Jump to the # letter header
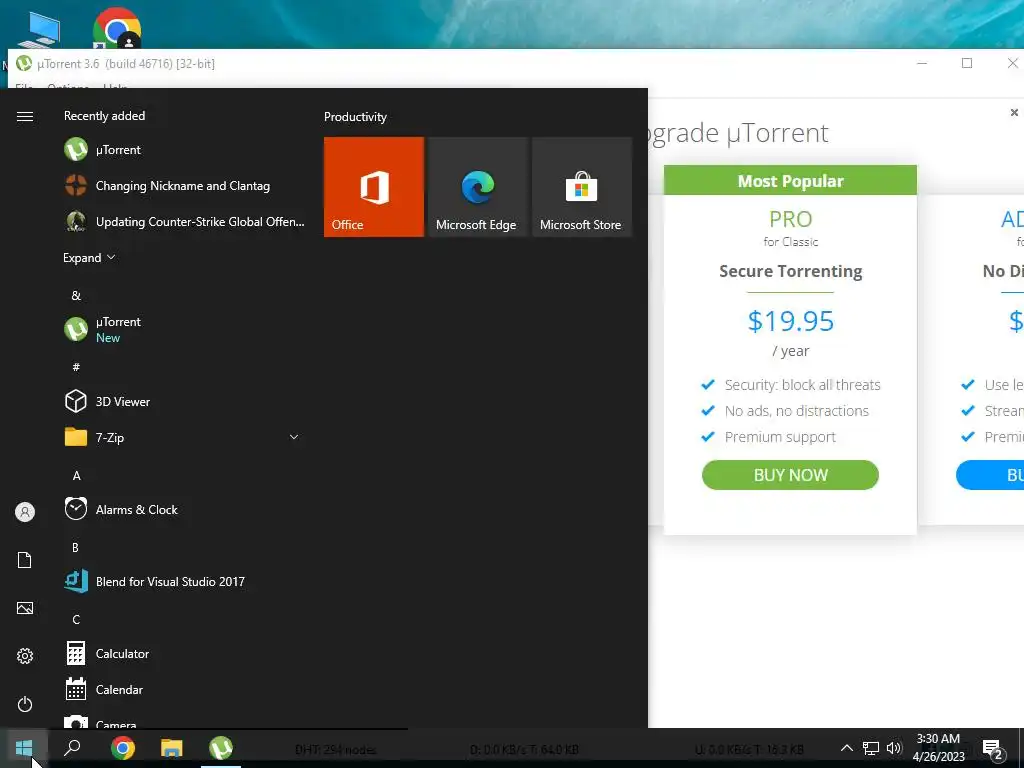The image size is (1024, 768). coord(76,367)
